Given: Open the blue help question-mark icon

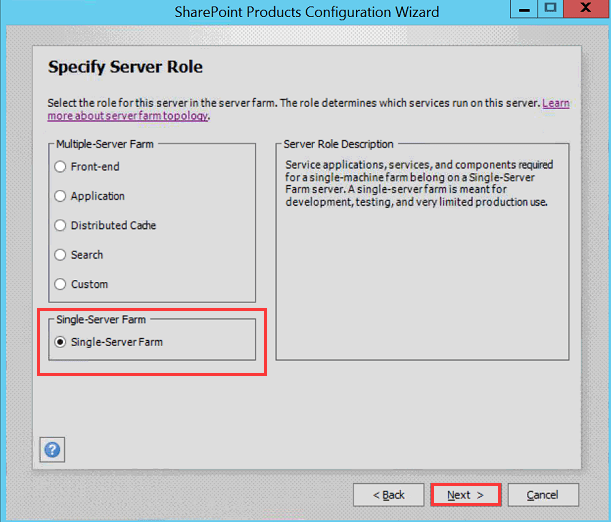Looking at the screenshot, I should (52, 450).
